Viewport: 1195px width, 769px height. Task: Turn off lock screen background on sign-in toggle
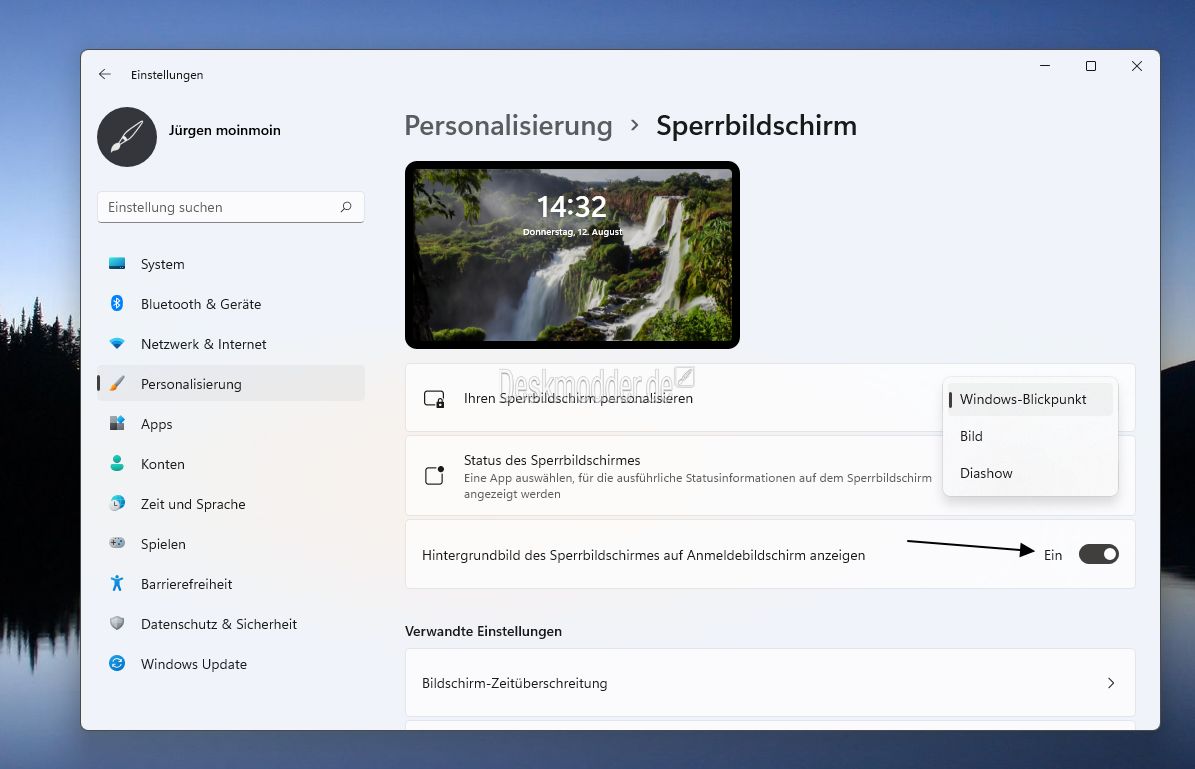(1098, 554)
